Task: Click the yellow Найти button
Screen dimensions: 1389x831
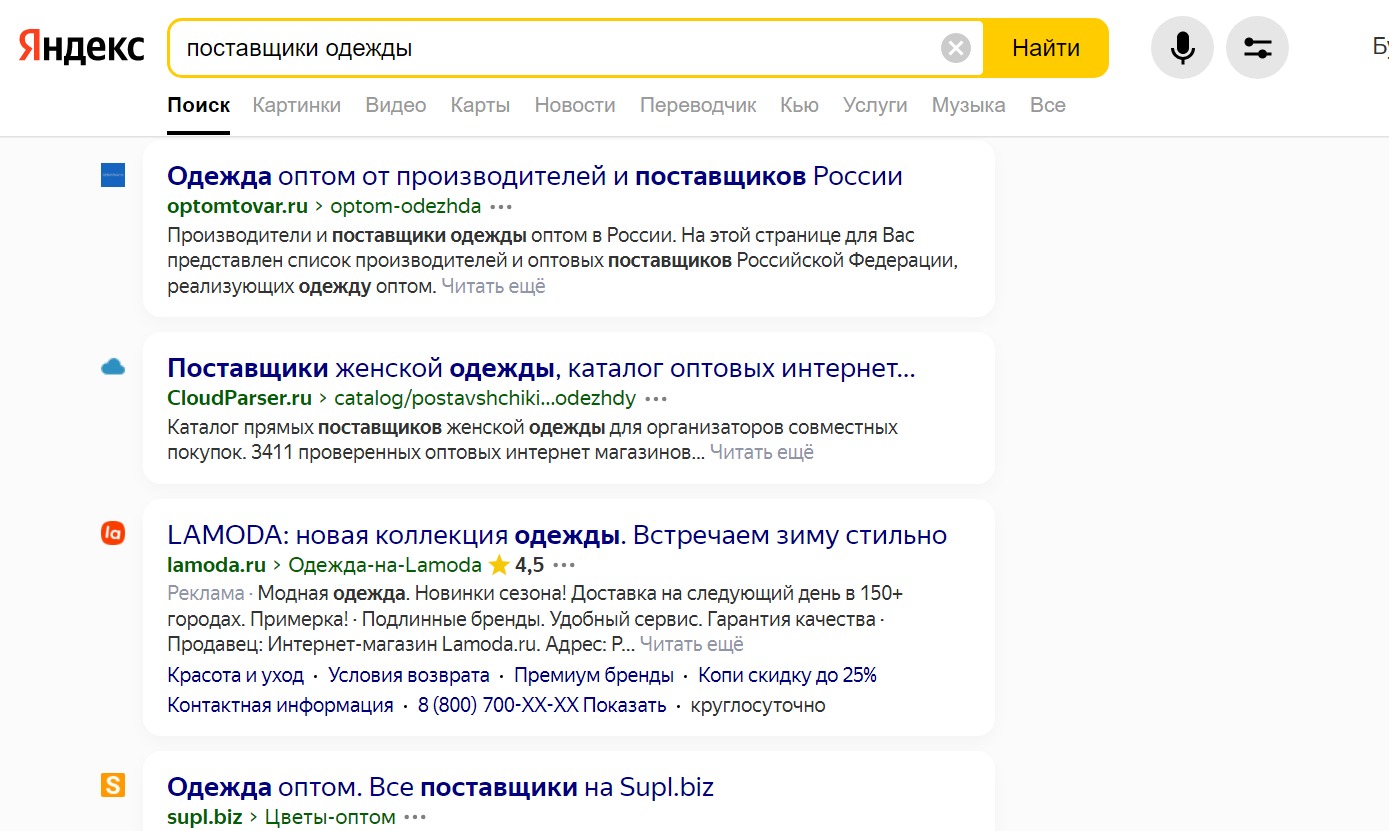Action: tap(1046, 48)
